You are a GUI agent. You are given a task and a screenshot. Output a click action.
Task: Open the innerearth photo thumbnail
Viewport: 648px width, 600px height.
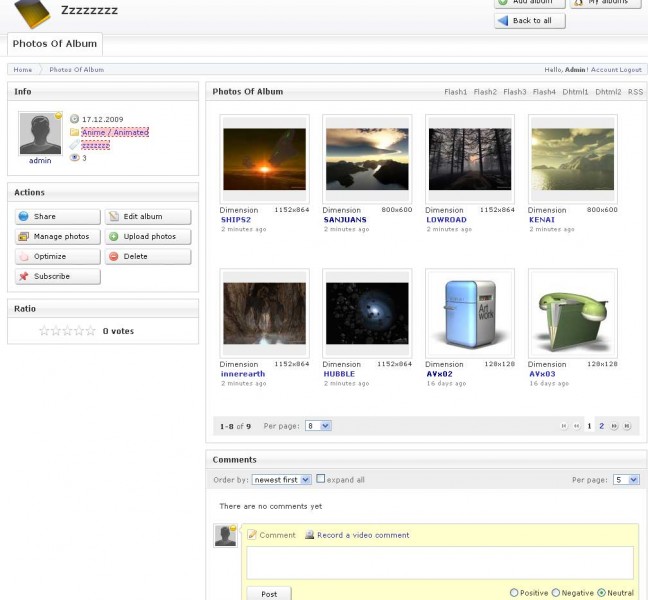pos(264,313)
